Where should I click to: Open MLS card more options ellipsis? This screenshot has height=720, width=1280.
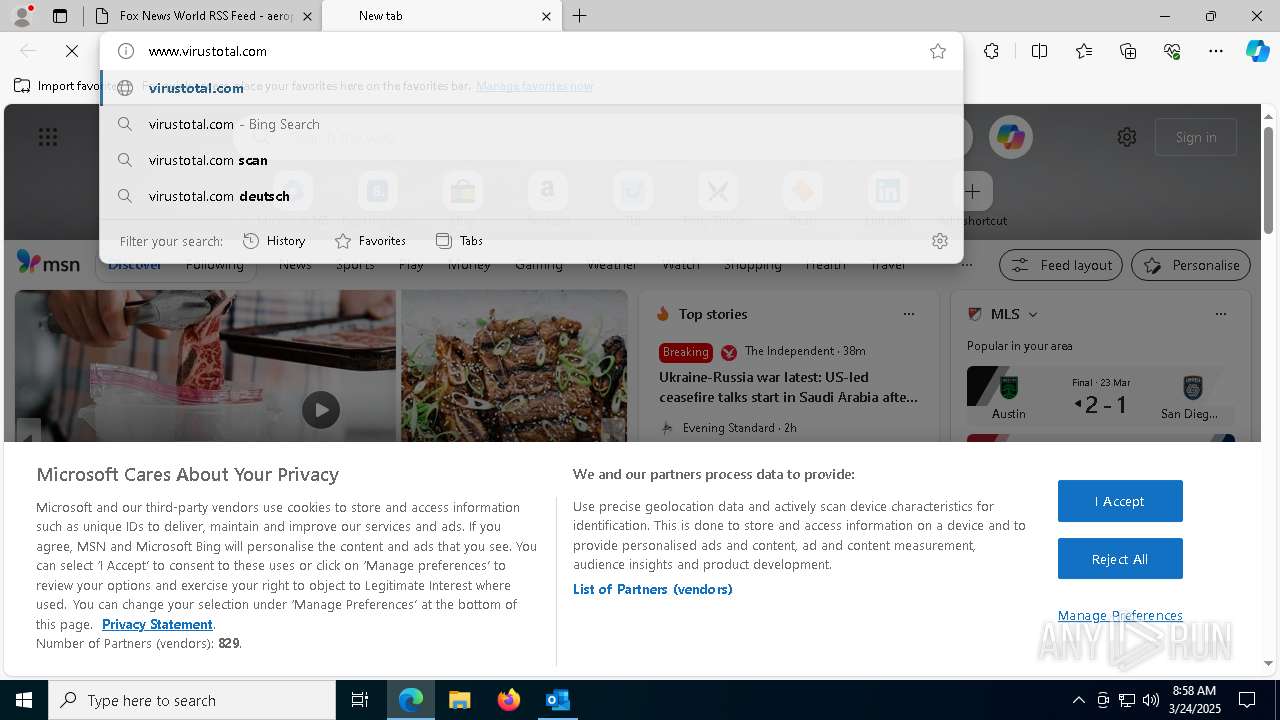click(x=1221, y=314)
